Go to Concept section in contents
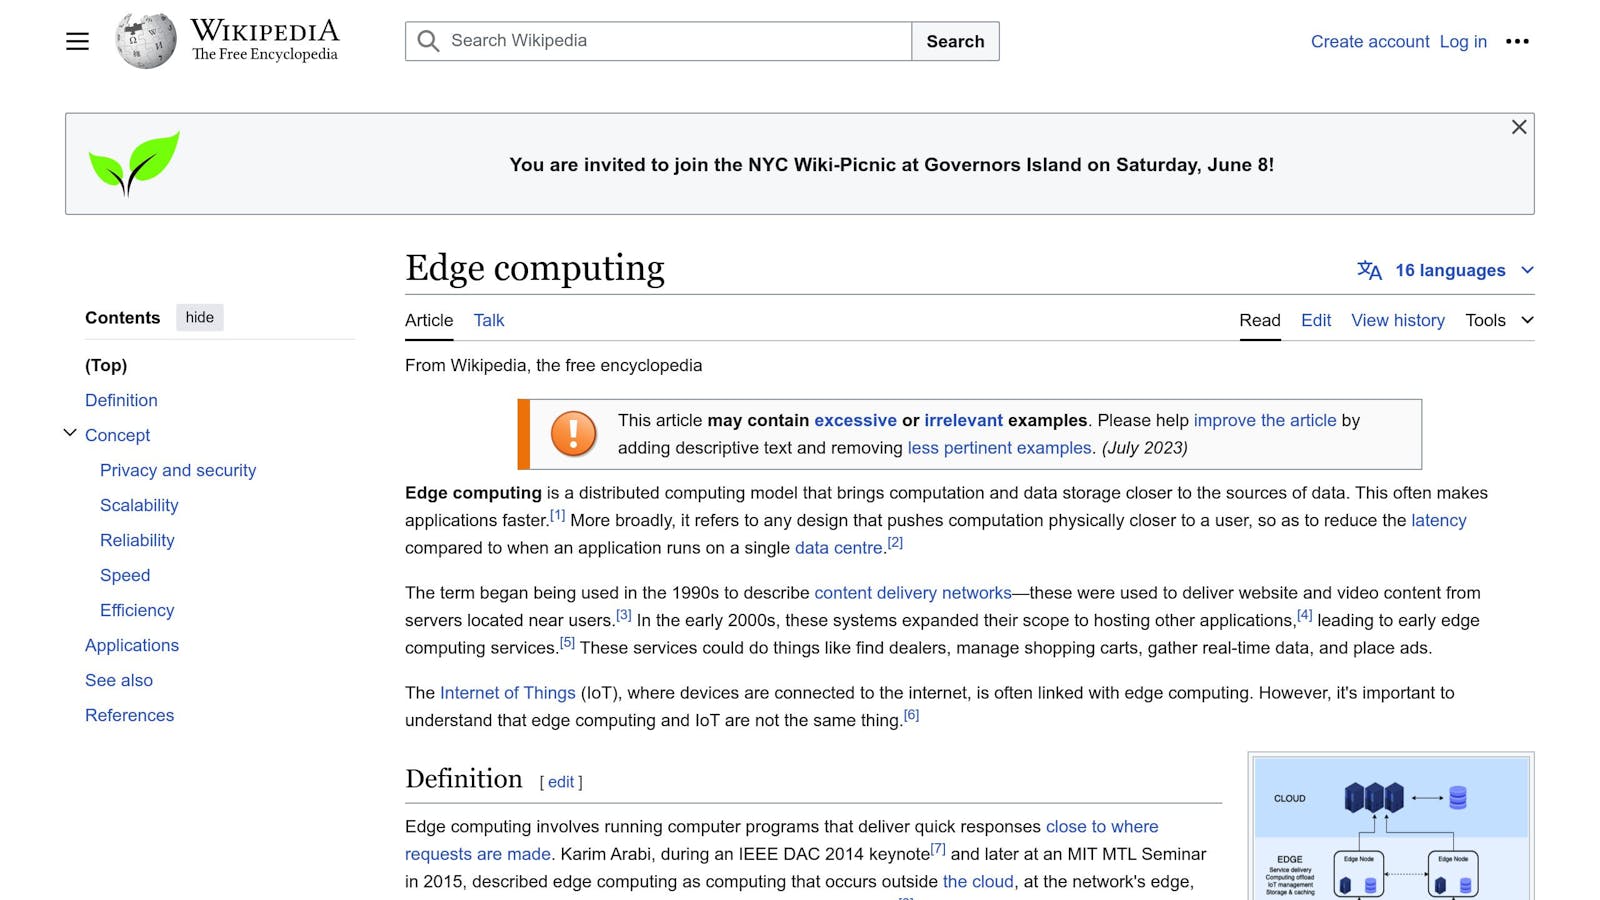1600x900 pixels. 117,435
